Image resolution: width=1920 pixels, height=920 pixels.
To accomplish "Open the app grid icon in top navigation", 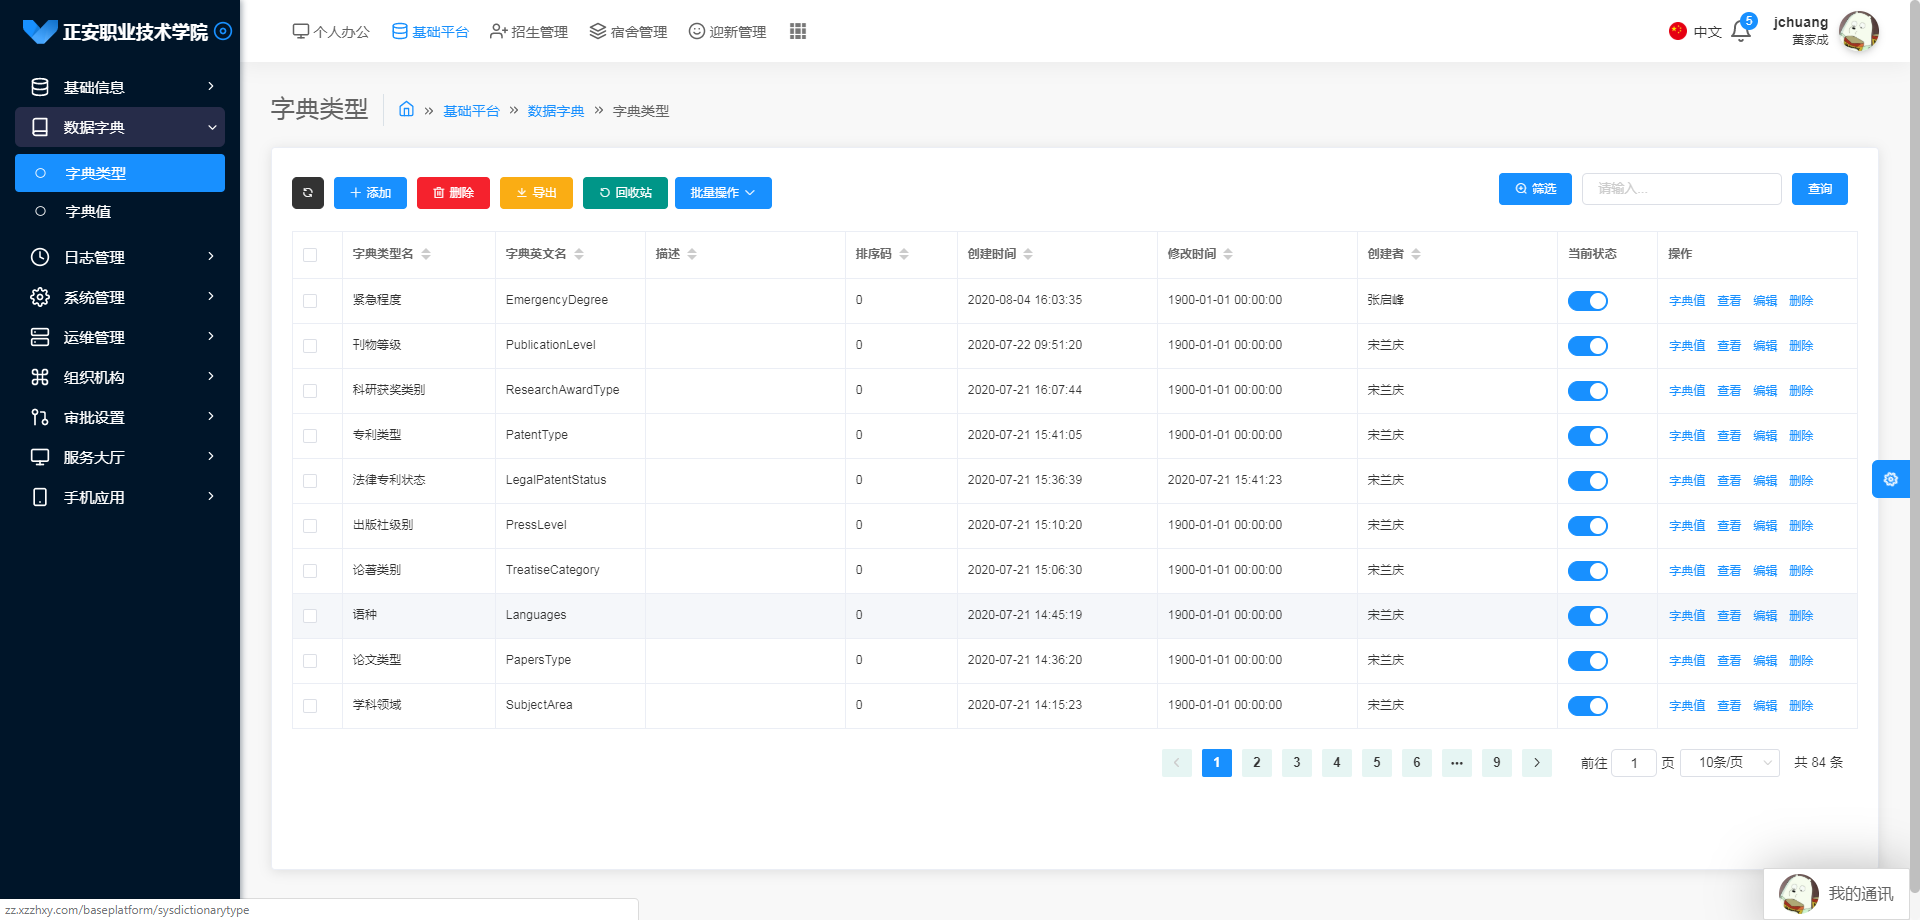I will click(797, 32).
